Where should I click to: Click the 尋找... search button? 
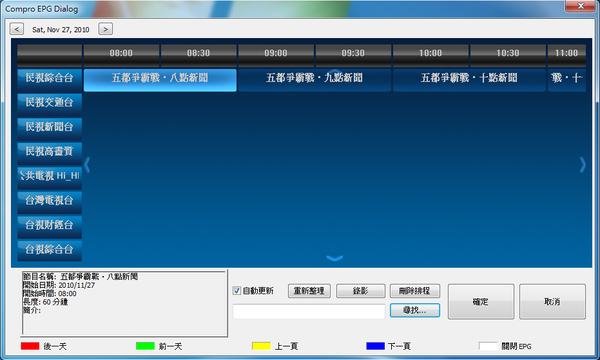pos(415,310)
